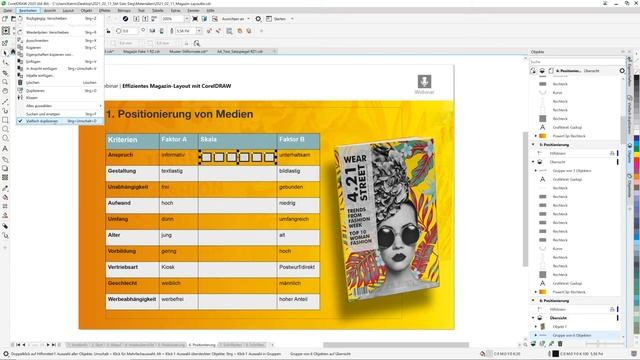Click the first Skala checkbox square in Anspruch row
Viewport: 640px width, 360px height.
pyautogui.click(x=206, y=157)
